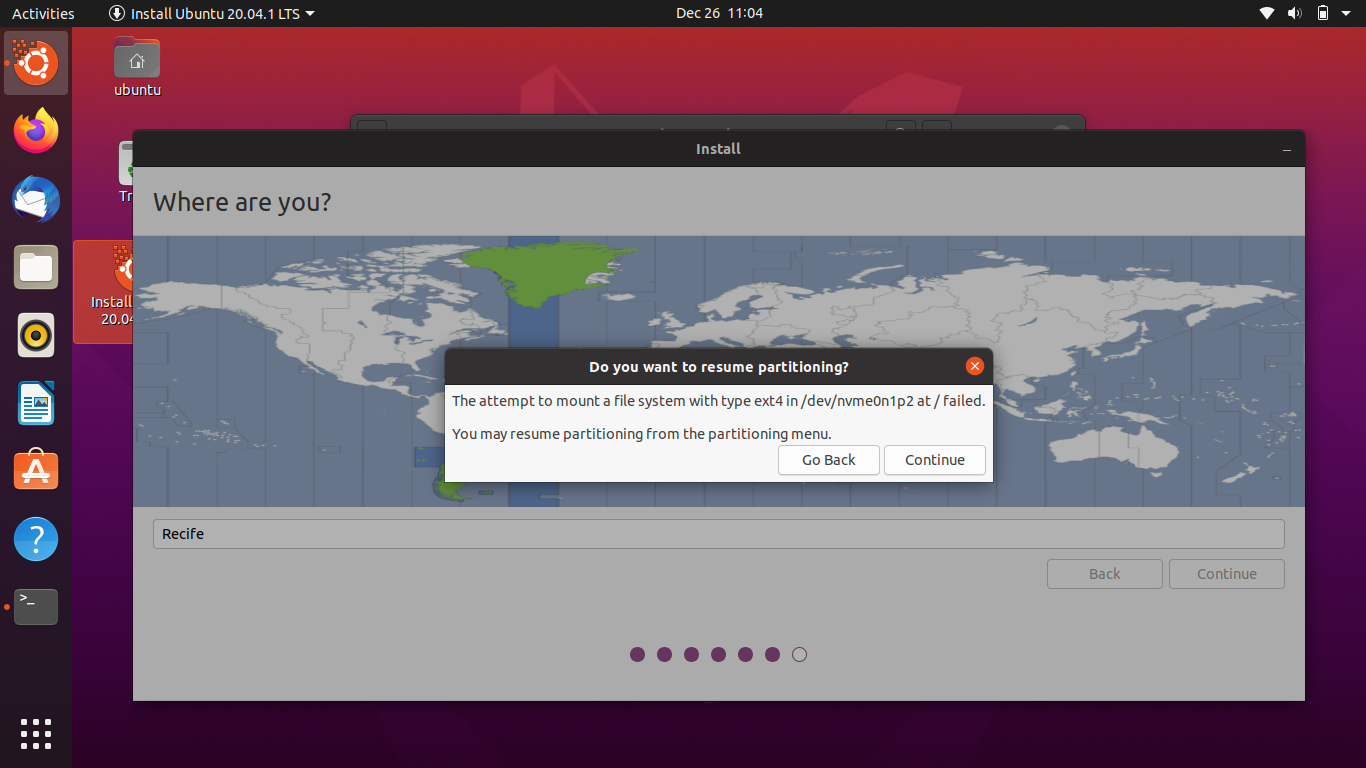Click the ext4 mount failure message
The image size is (1366, 768).
click(718, 401)
